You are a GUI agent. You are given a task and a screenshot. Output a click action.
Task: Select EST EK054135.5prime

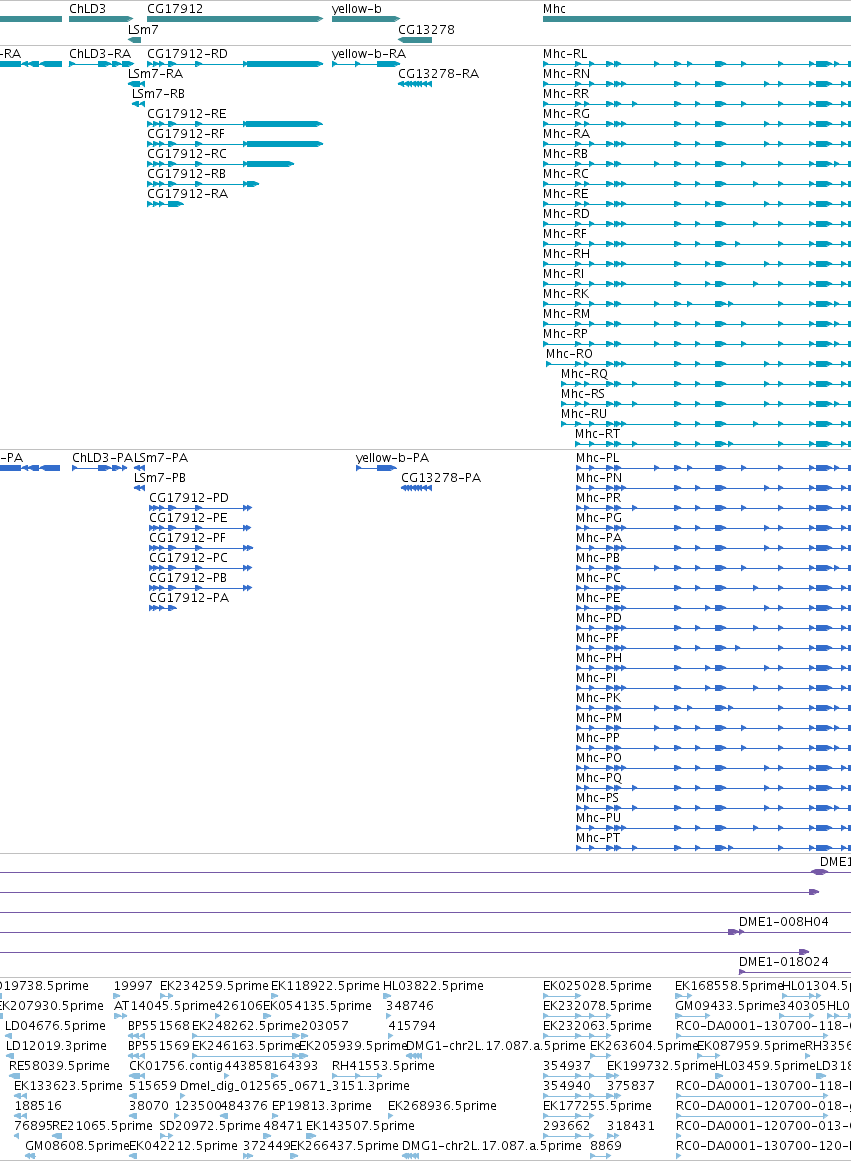click(x=317, y=1006)
